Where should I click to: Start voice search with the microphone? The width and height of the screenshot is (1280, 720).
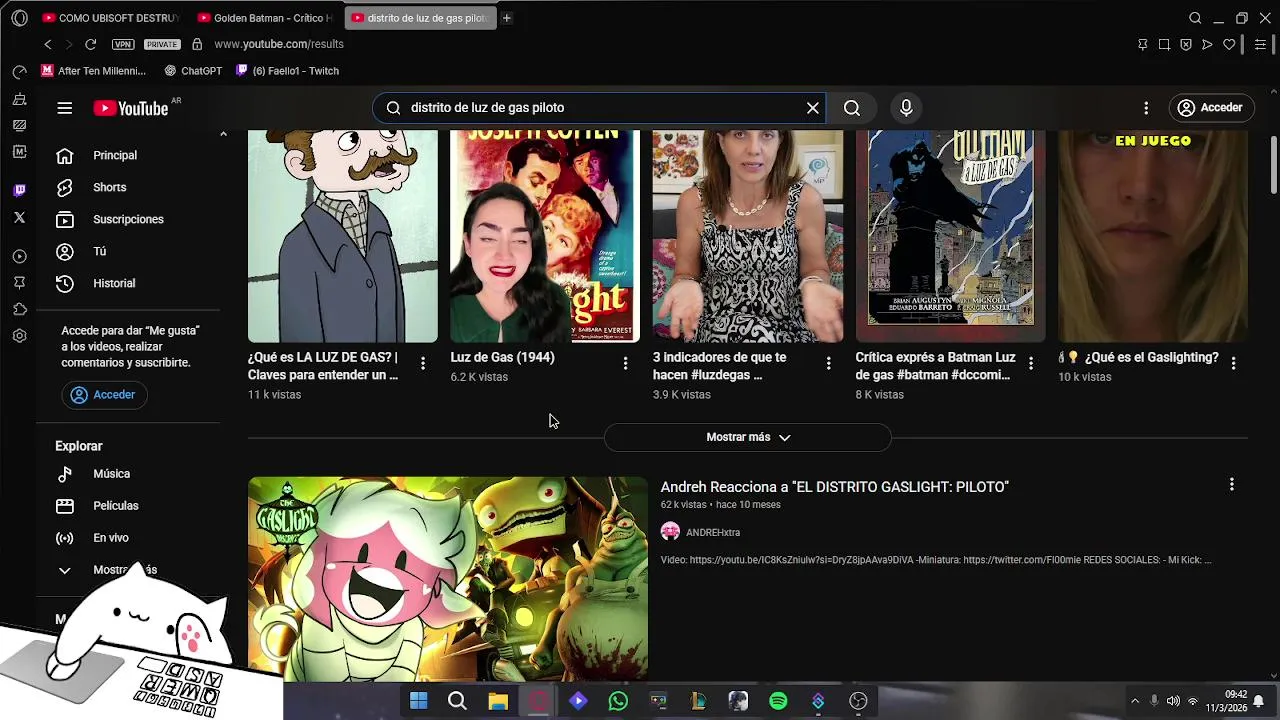coord(906,108)
